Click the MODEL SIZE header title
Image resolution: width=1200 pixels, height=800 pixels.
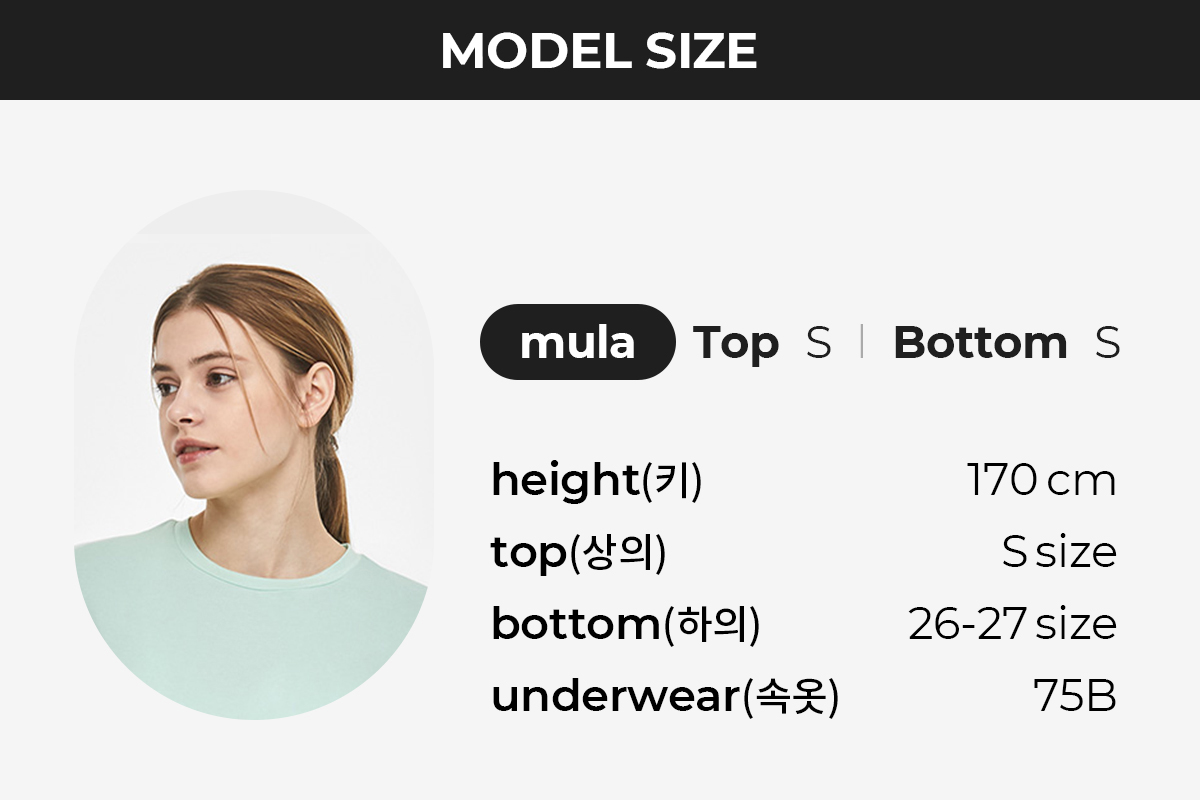[x=599, y=50]
